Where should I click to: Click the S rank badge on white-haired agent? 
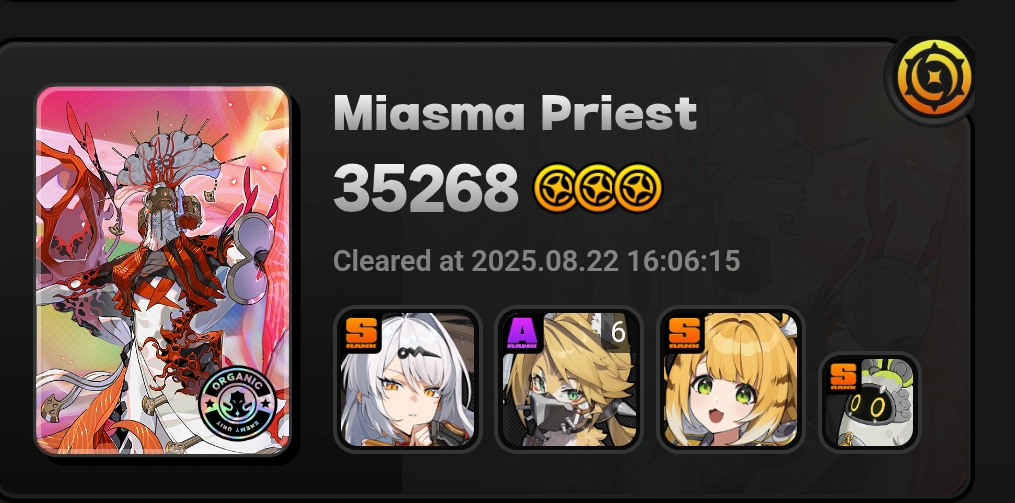(x=361, y=334)
